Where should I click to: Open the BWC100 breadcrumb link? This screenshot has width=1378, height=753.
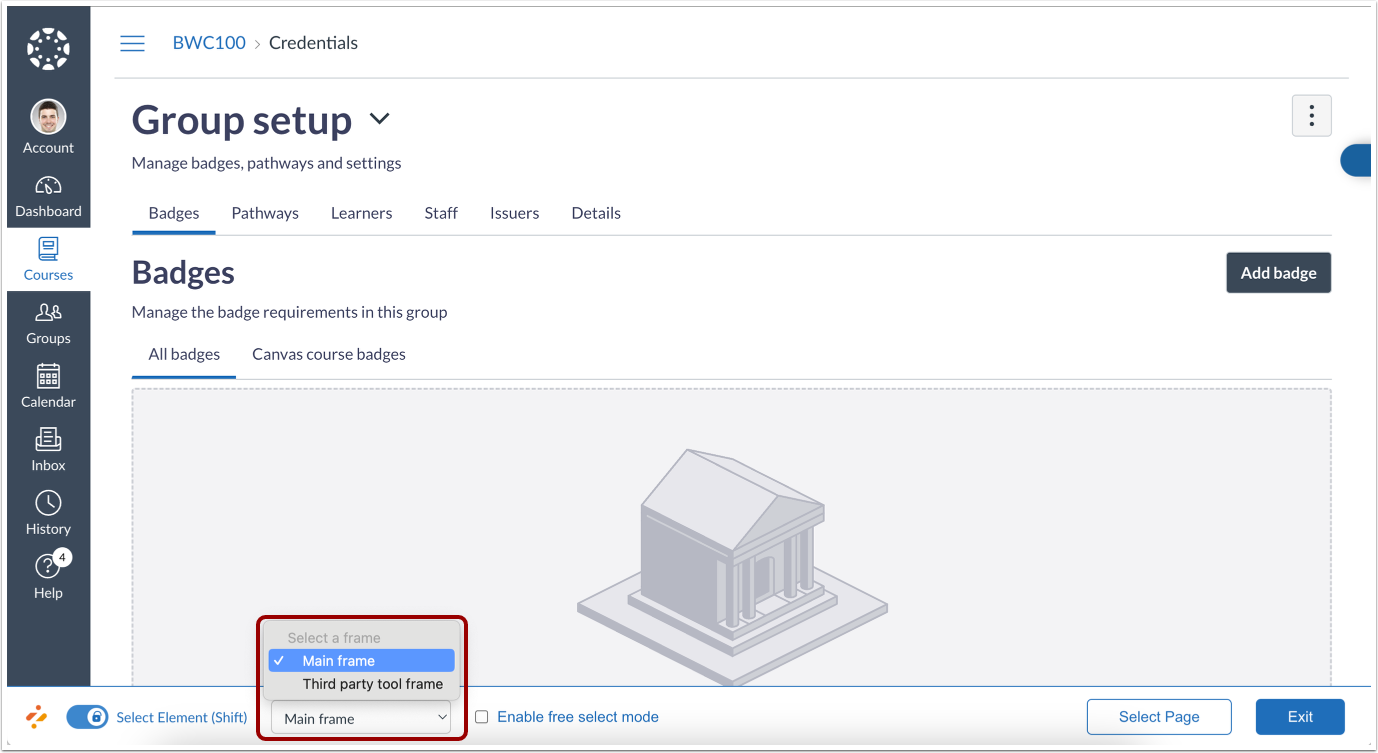[209, 43]
